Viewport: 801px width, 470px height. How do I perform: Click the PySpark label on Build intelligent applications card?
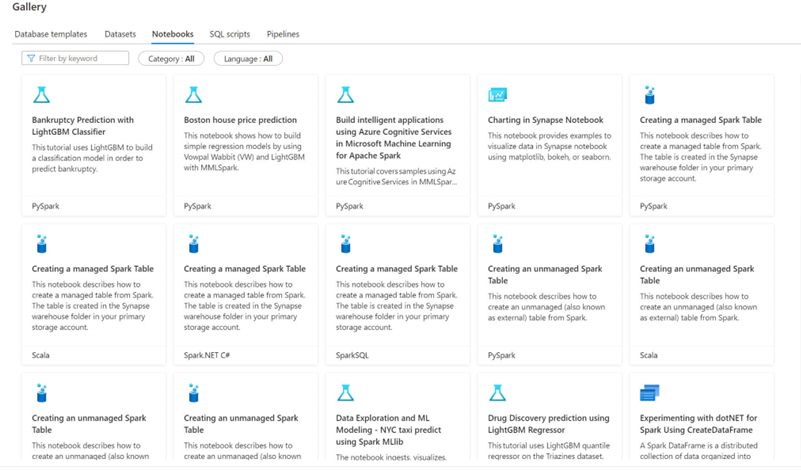[349, 206]
